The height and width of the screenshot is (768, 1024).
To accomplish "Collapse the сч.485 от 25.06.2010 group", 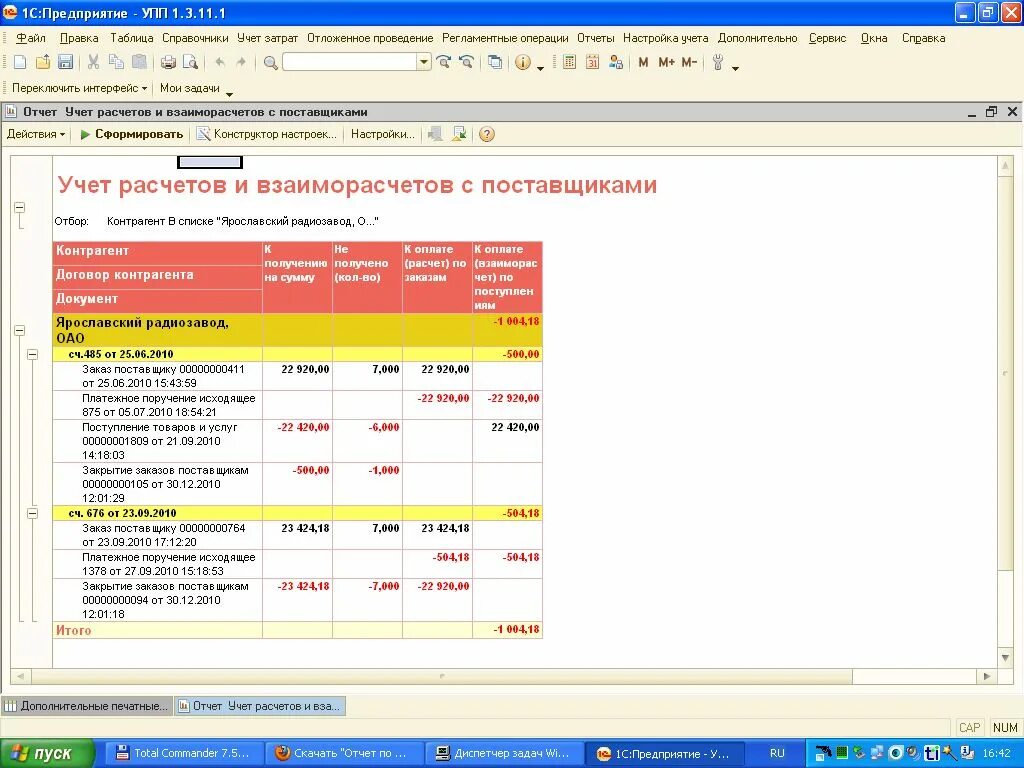I will (x=33, y=355).
